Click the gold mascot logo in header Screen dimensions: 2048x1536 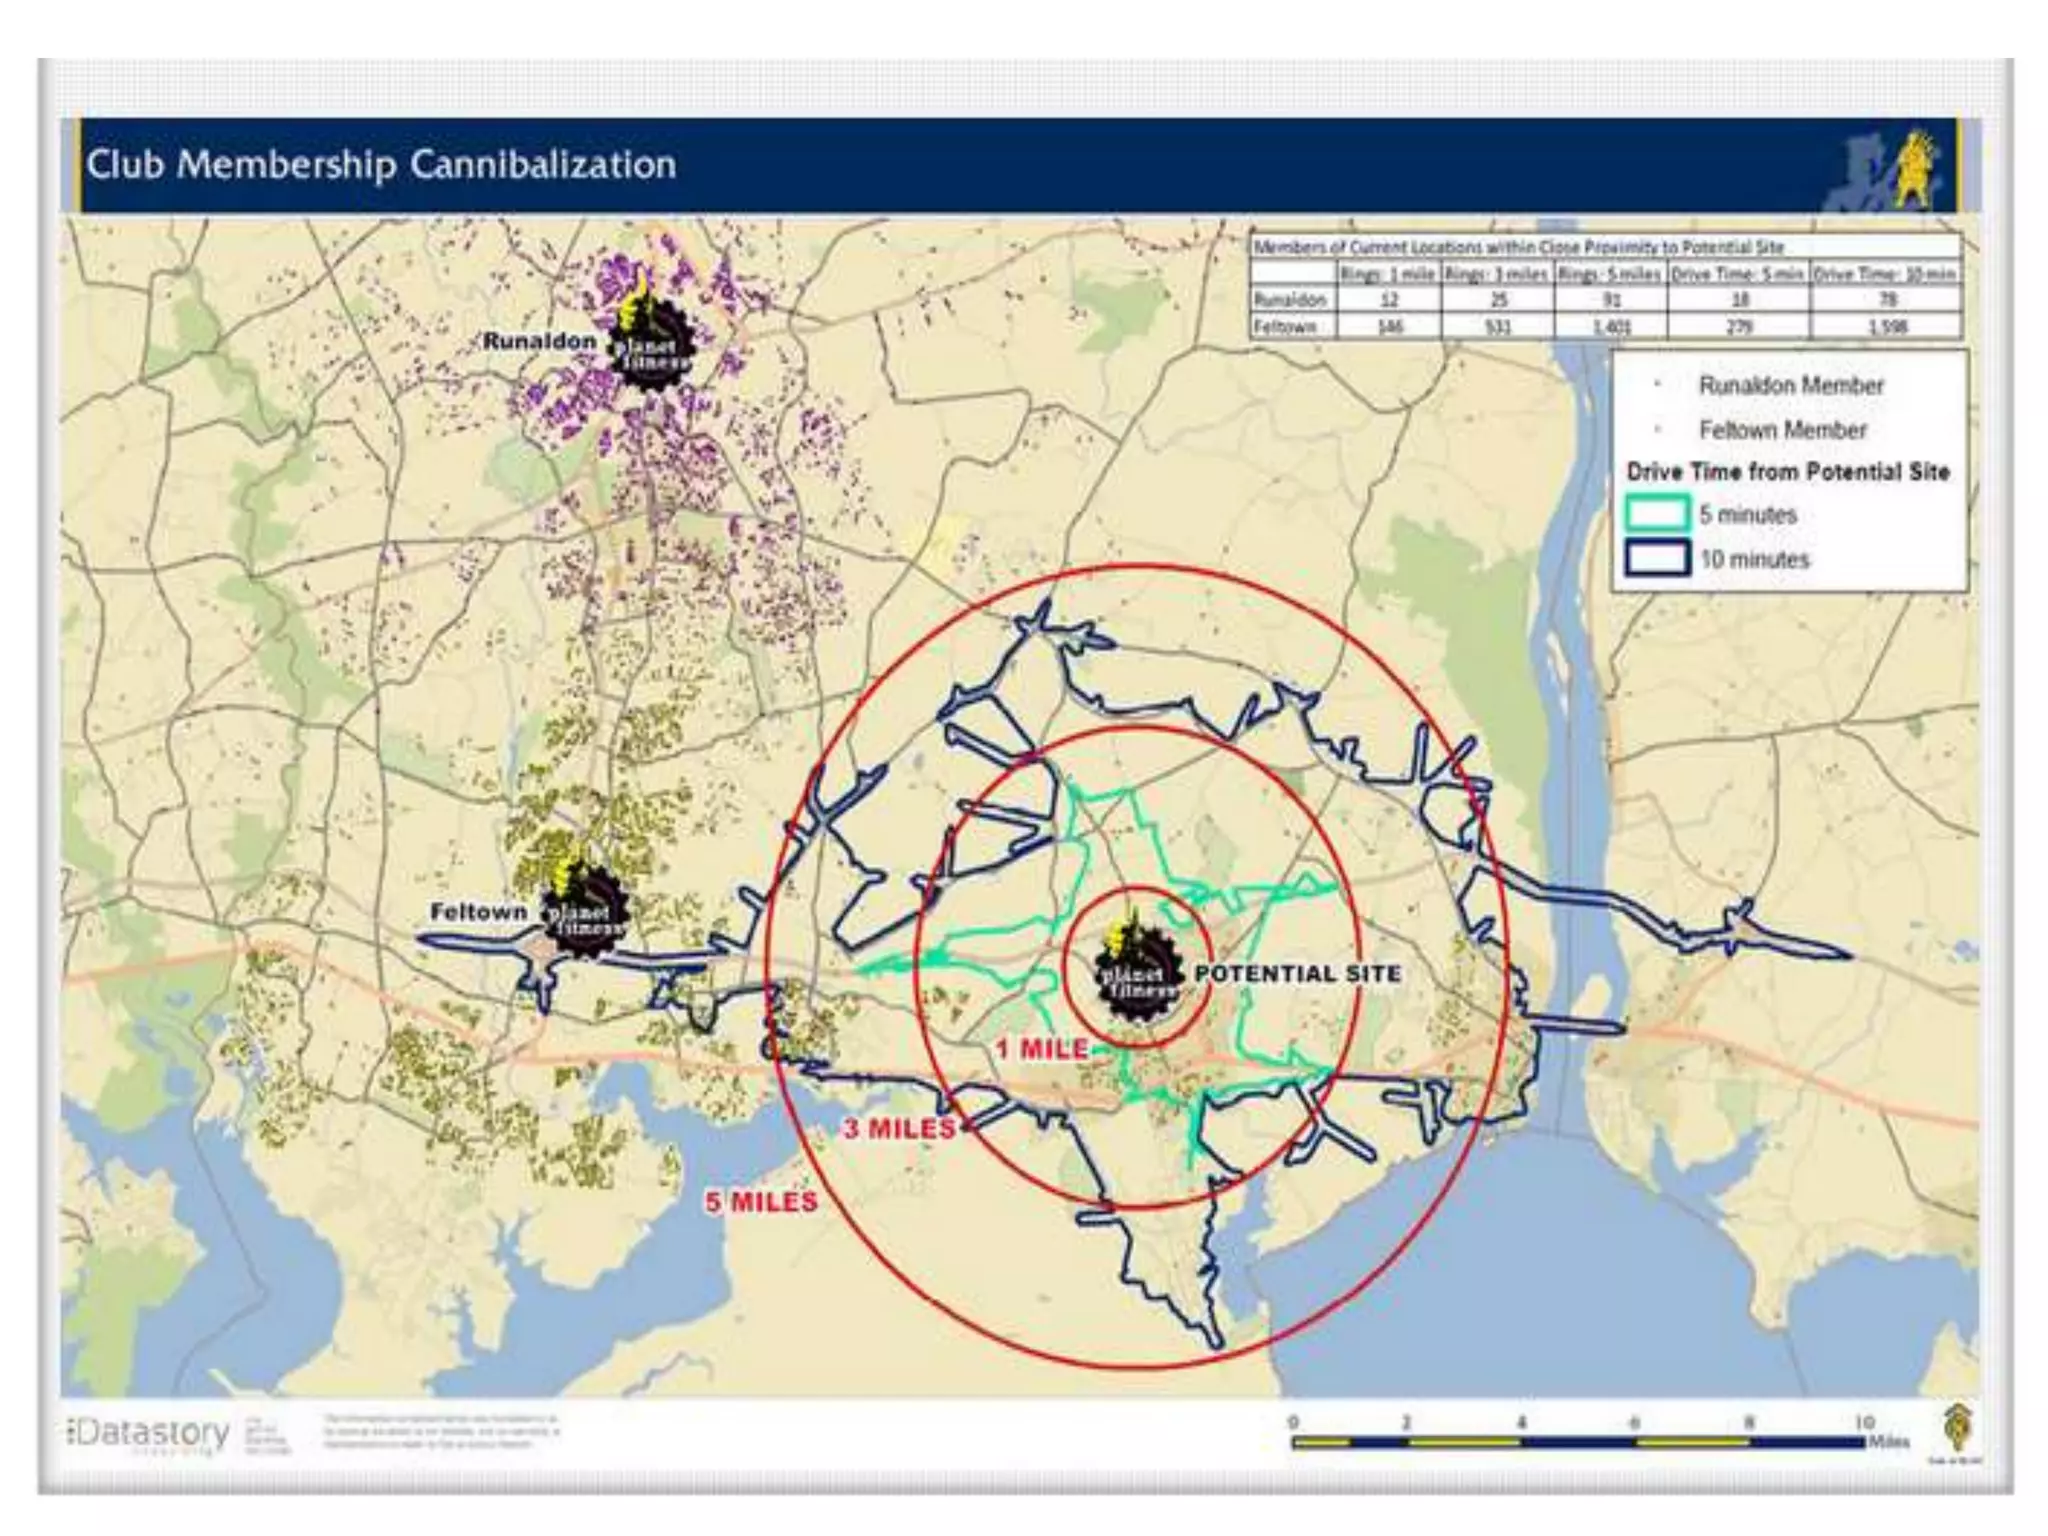1913,168
